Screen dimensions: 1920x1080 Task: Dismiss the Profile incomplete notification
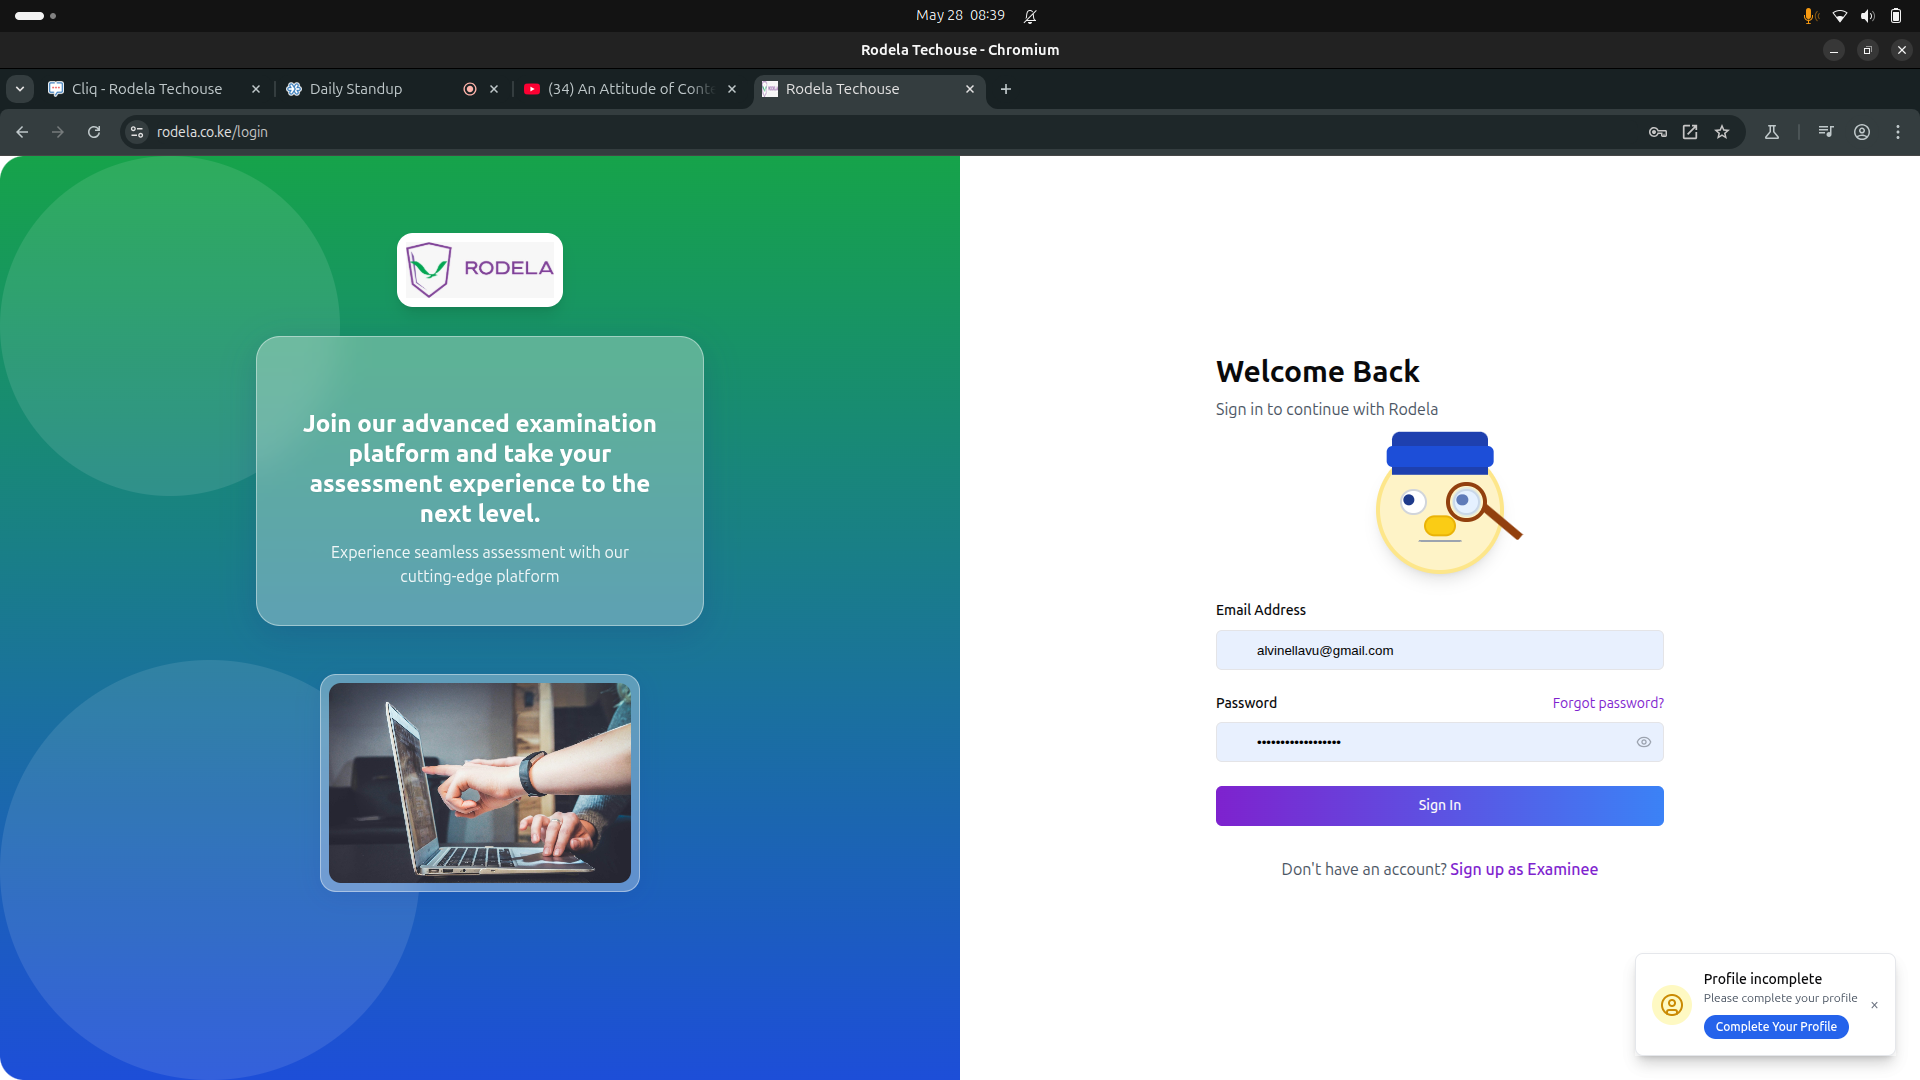(1874, 1005)
